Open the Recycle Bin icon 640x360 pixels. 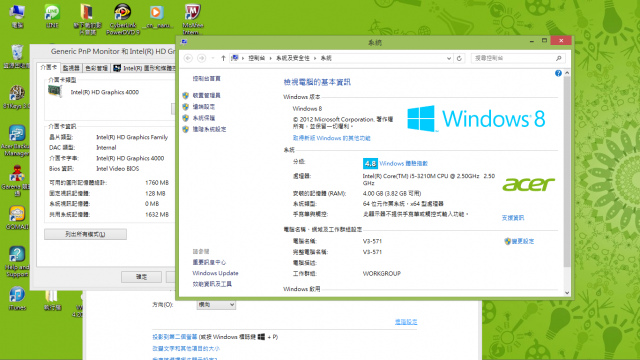[x=17, y=56]
